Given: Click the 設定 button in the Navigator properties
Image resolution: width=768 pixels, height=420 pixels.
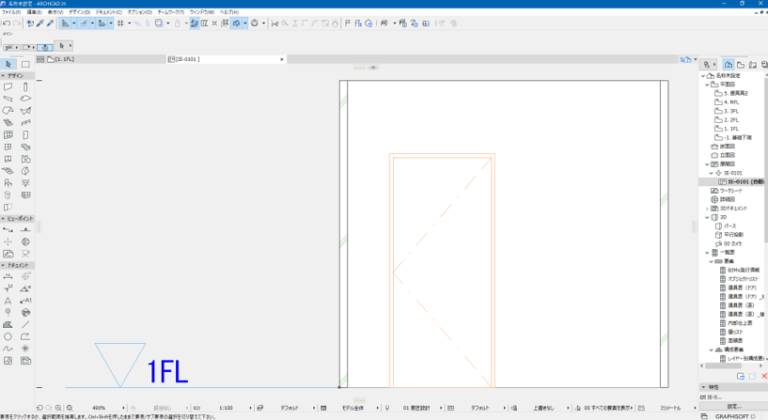Looking at the screenshot, I should click(733, 406).
